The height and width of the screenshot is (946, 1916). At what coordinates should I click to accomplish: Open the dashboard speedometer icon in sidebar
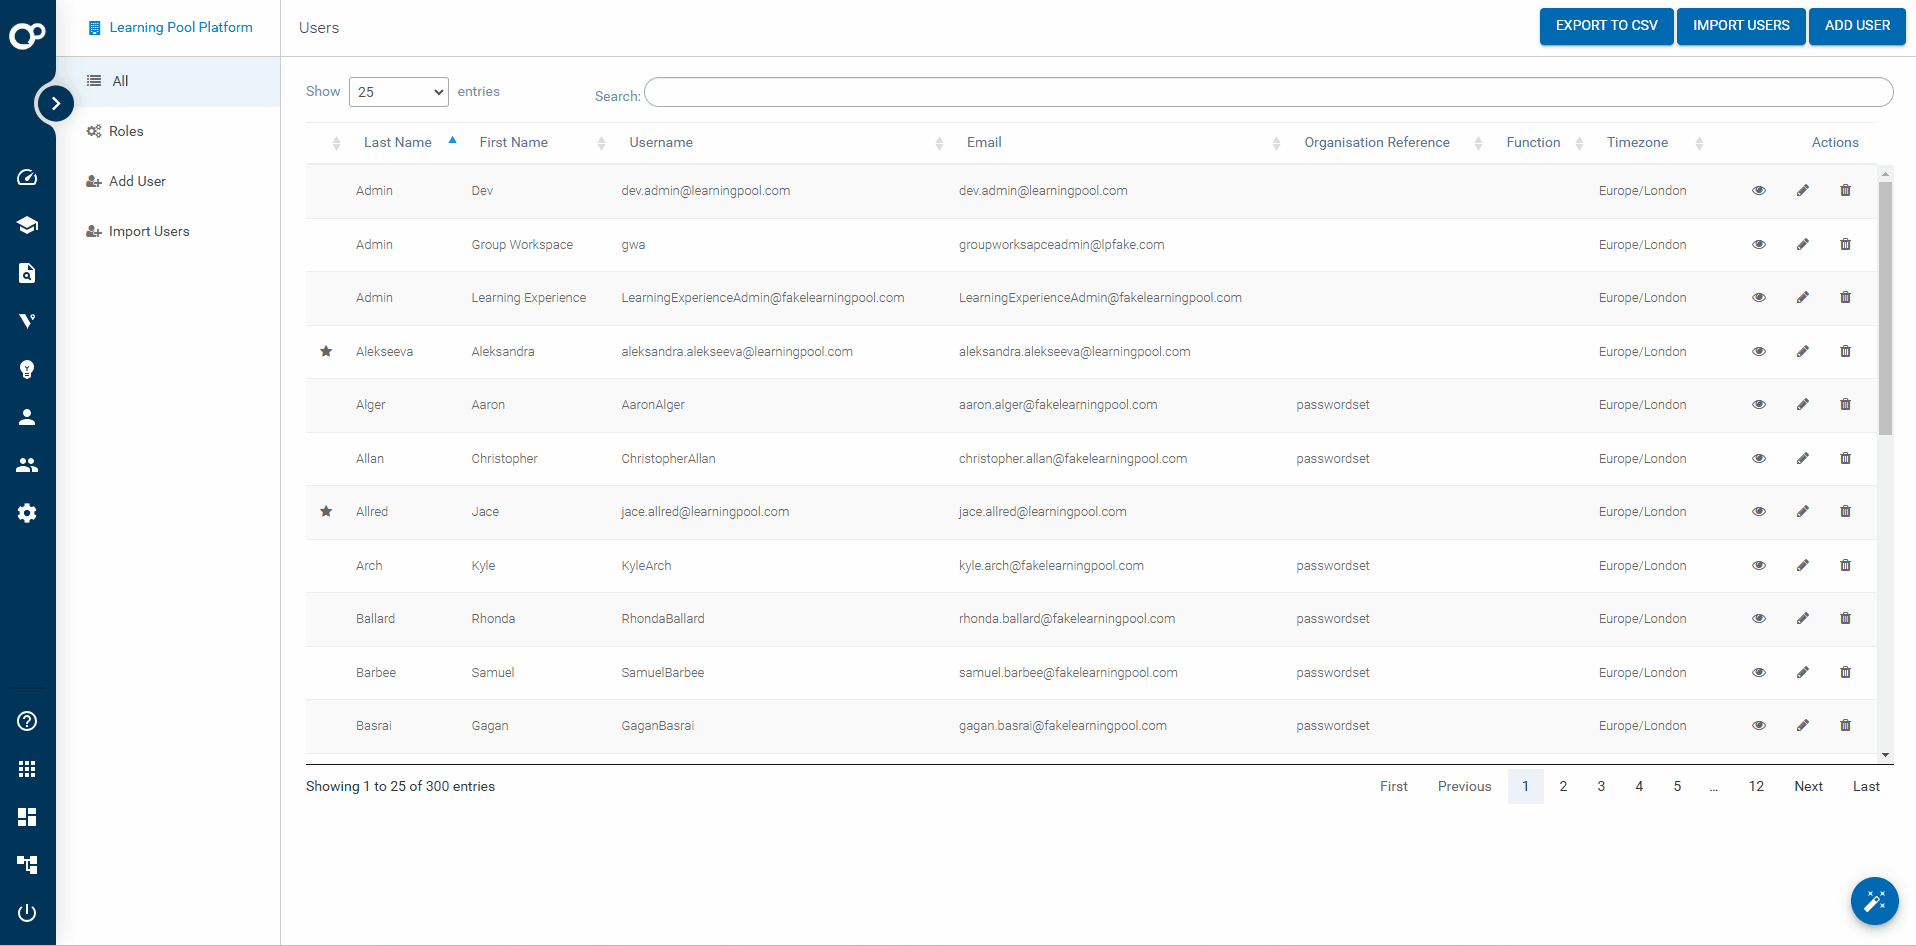[x=27, y=178]
